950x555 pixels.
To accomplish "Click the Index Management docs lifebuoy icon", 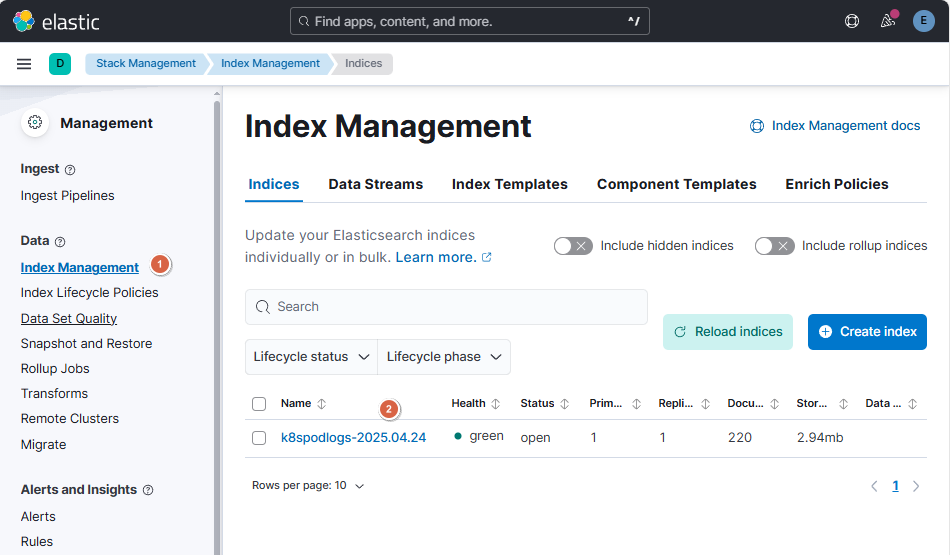I will pos(757,126).
